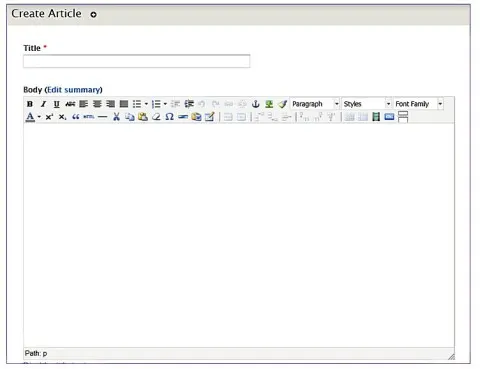Insert blockquote
This screenshot has width=480, height=369.
(76, 117)
